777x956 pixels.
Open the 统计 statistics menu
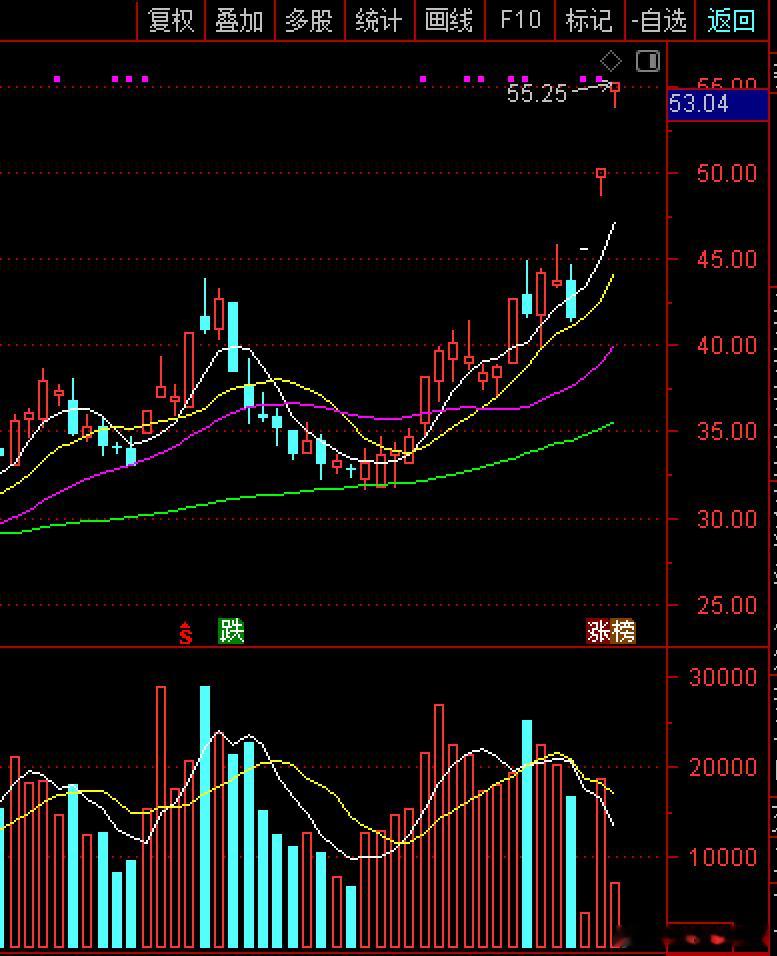379,21
